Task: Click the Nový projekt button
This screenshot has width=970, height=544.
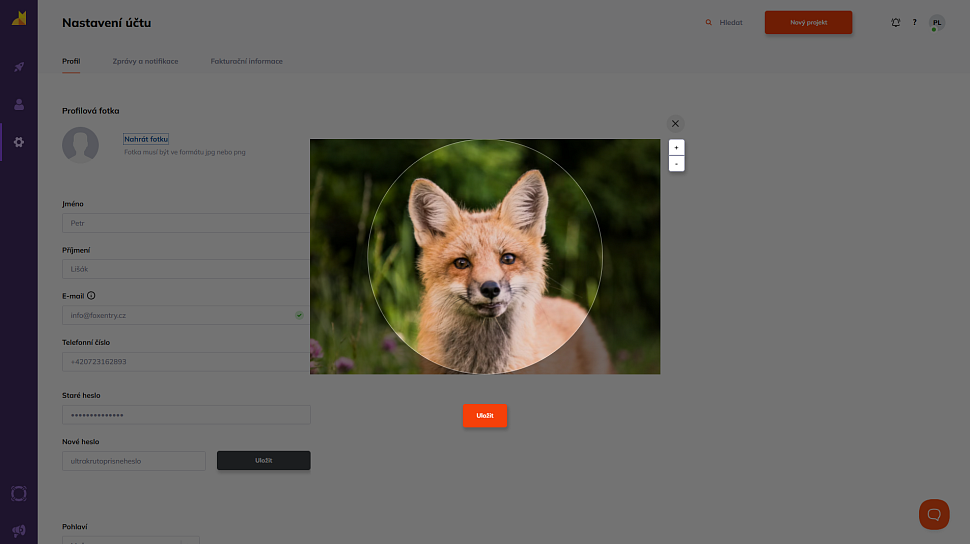Action: point(809,22)
